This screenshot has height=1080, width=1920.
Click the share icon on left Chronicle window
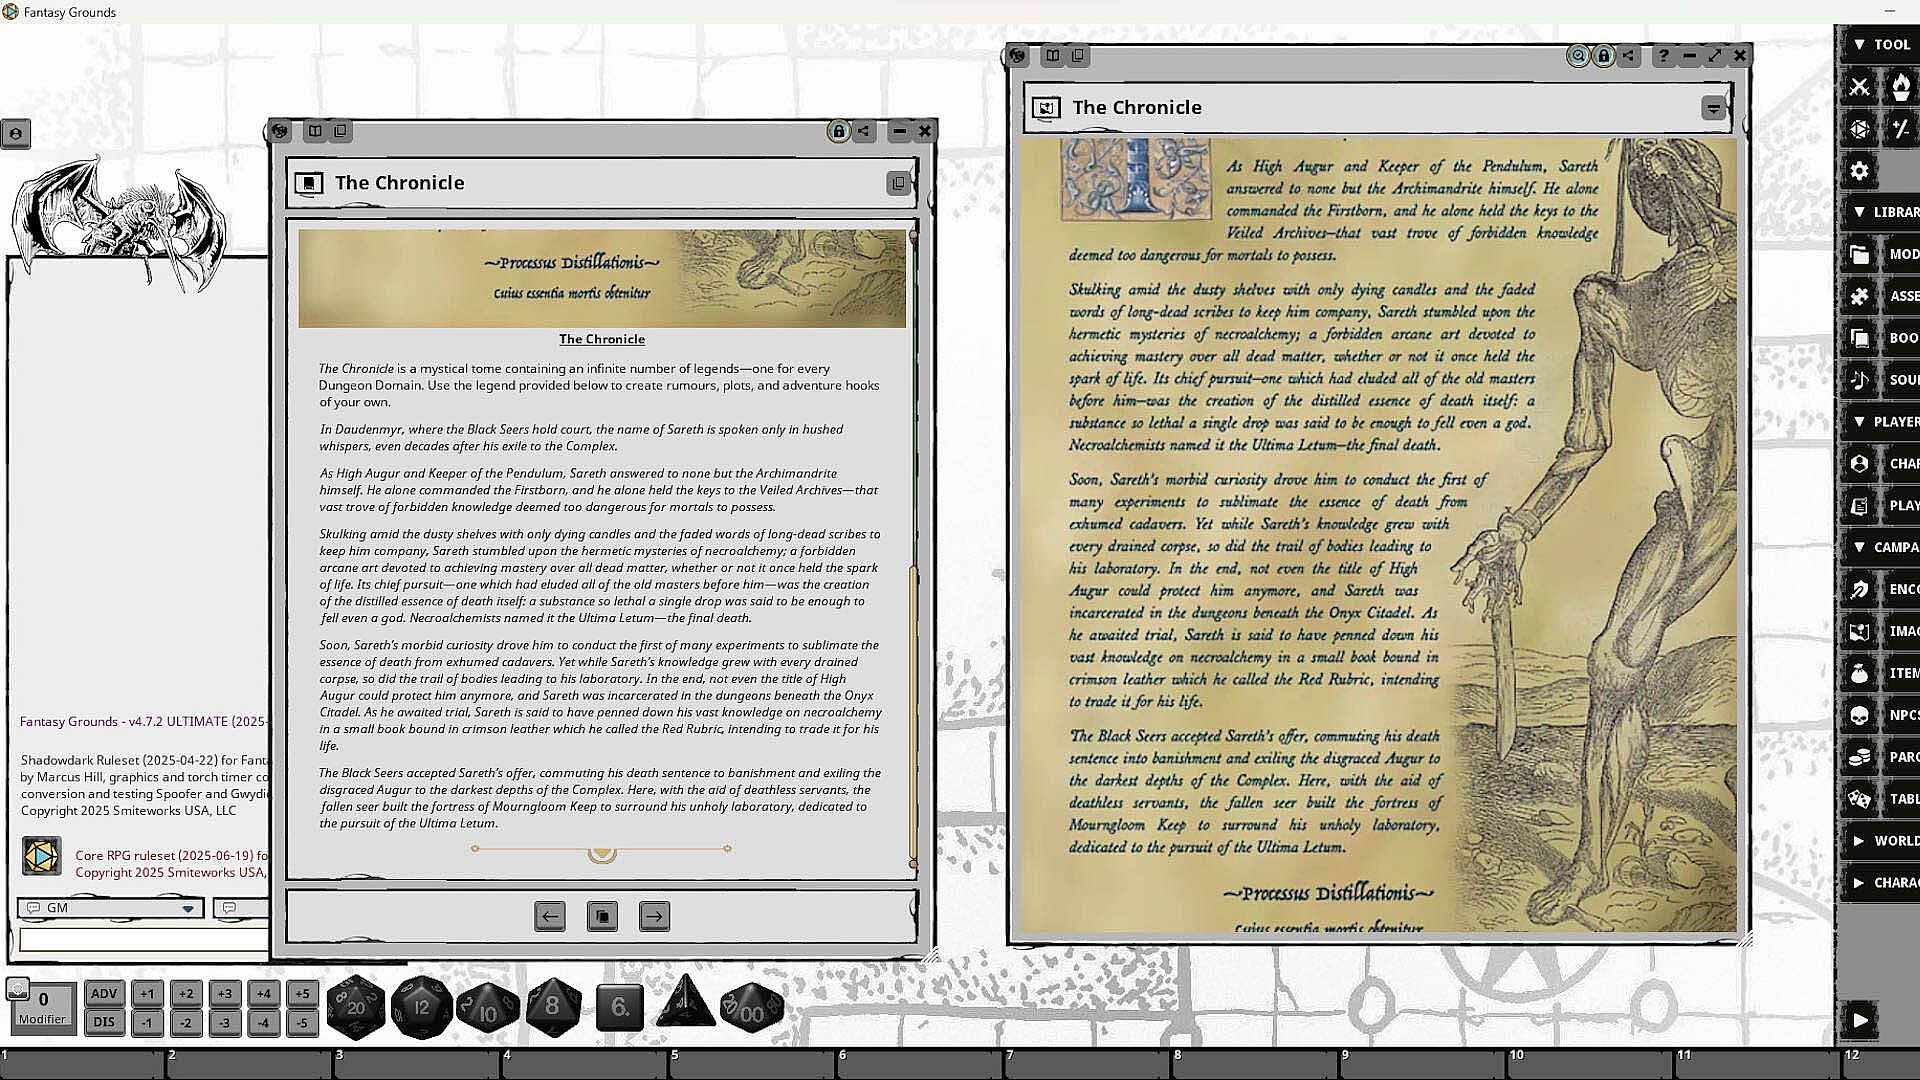click(x=864, y=131)
